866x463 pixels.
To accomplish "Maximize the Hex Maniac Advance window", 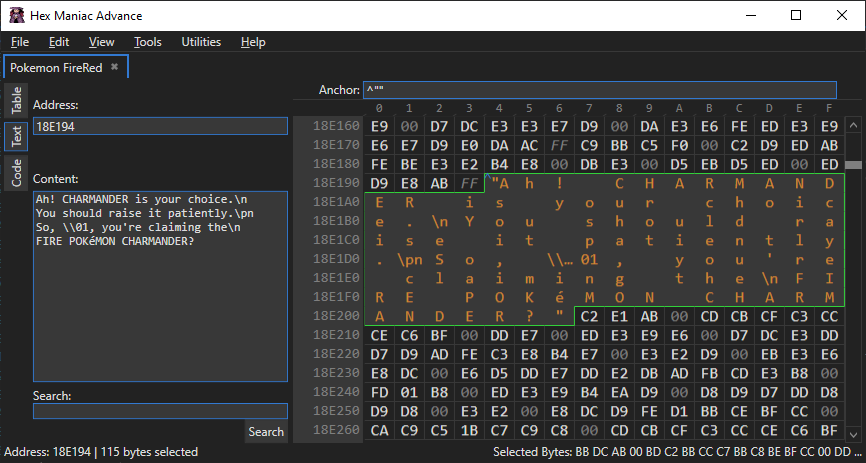I will click(796, 15).
